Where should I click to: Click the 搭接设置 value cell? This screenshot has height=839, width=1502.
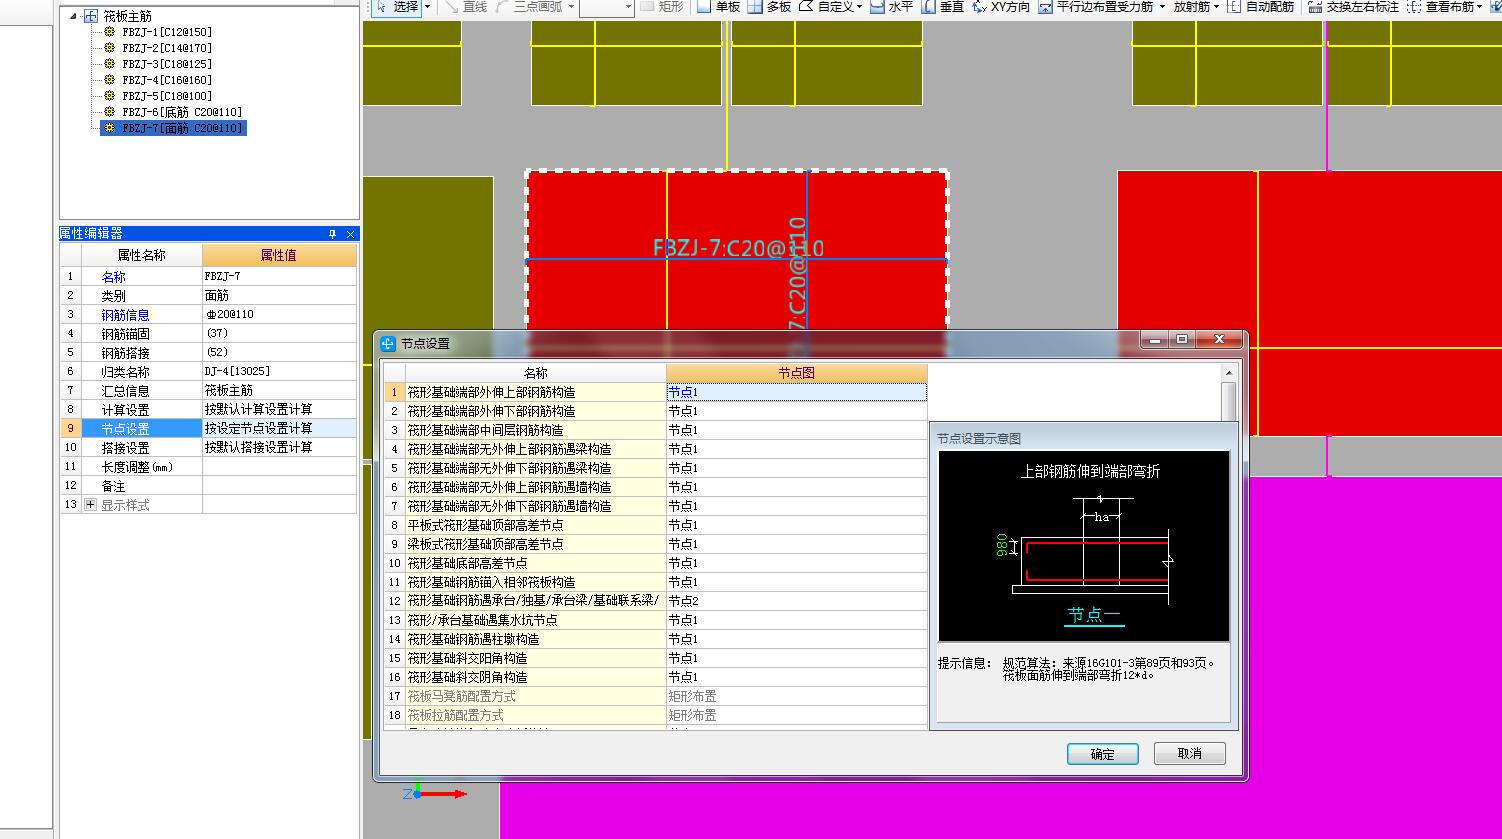coord(279,448)
